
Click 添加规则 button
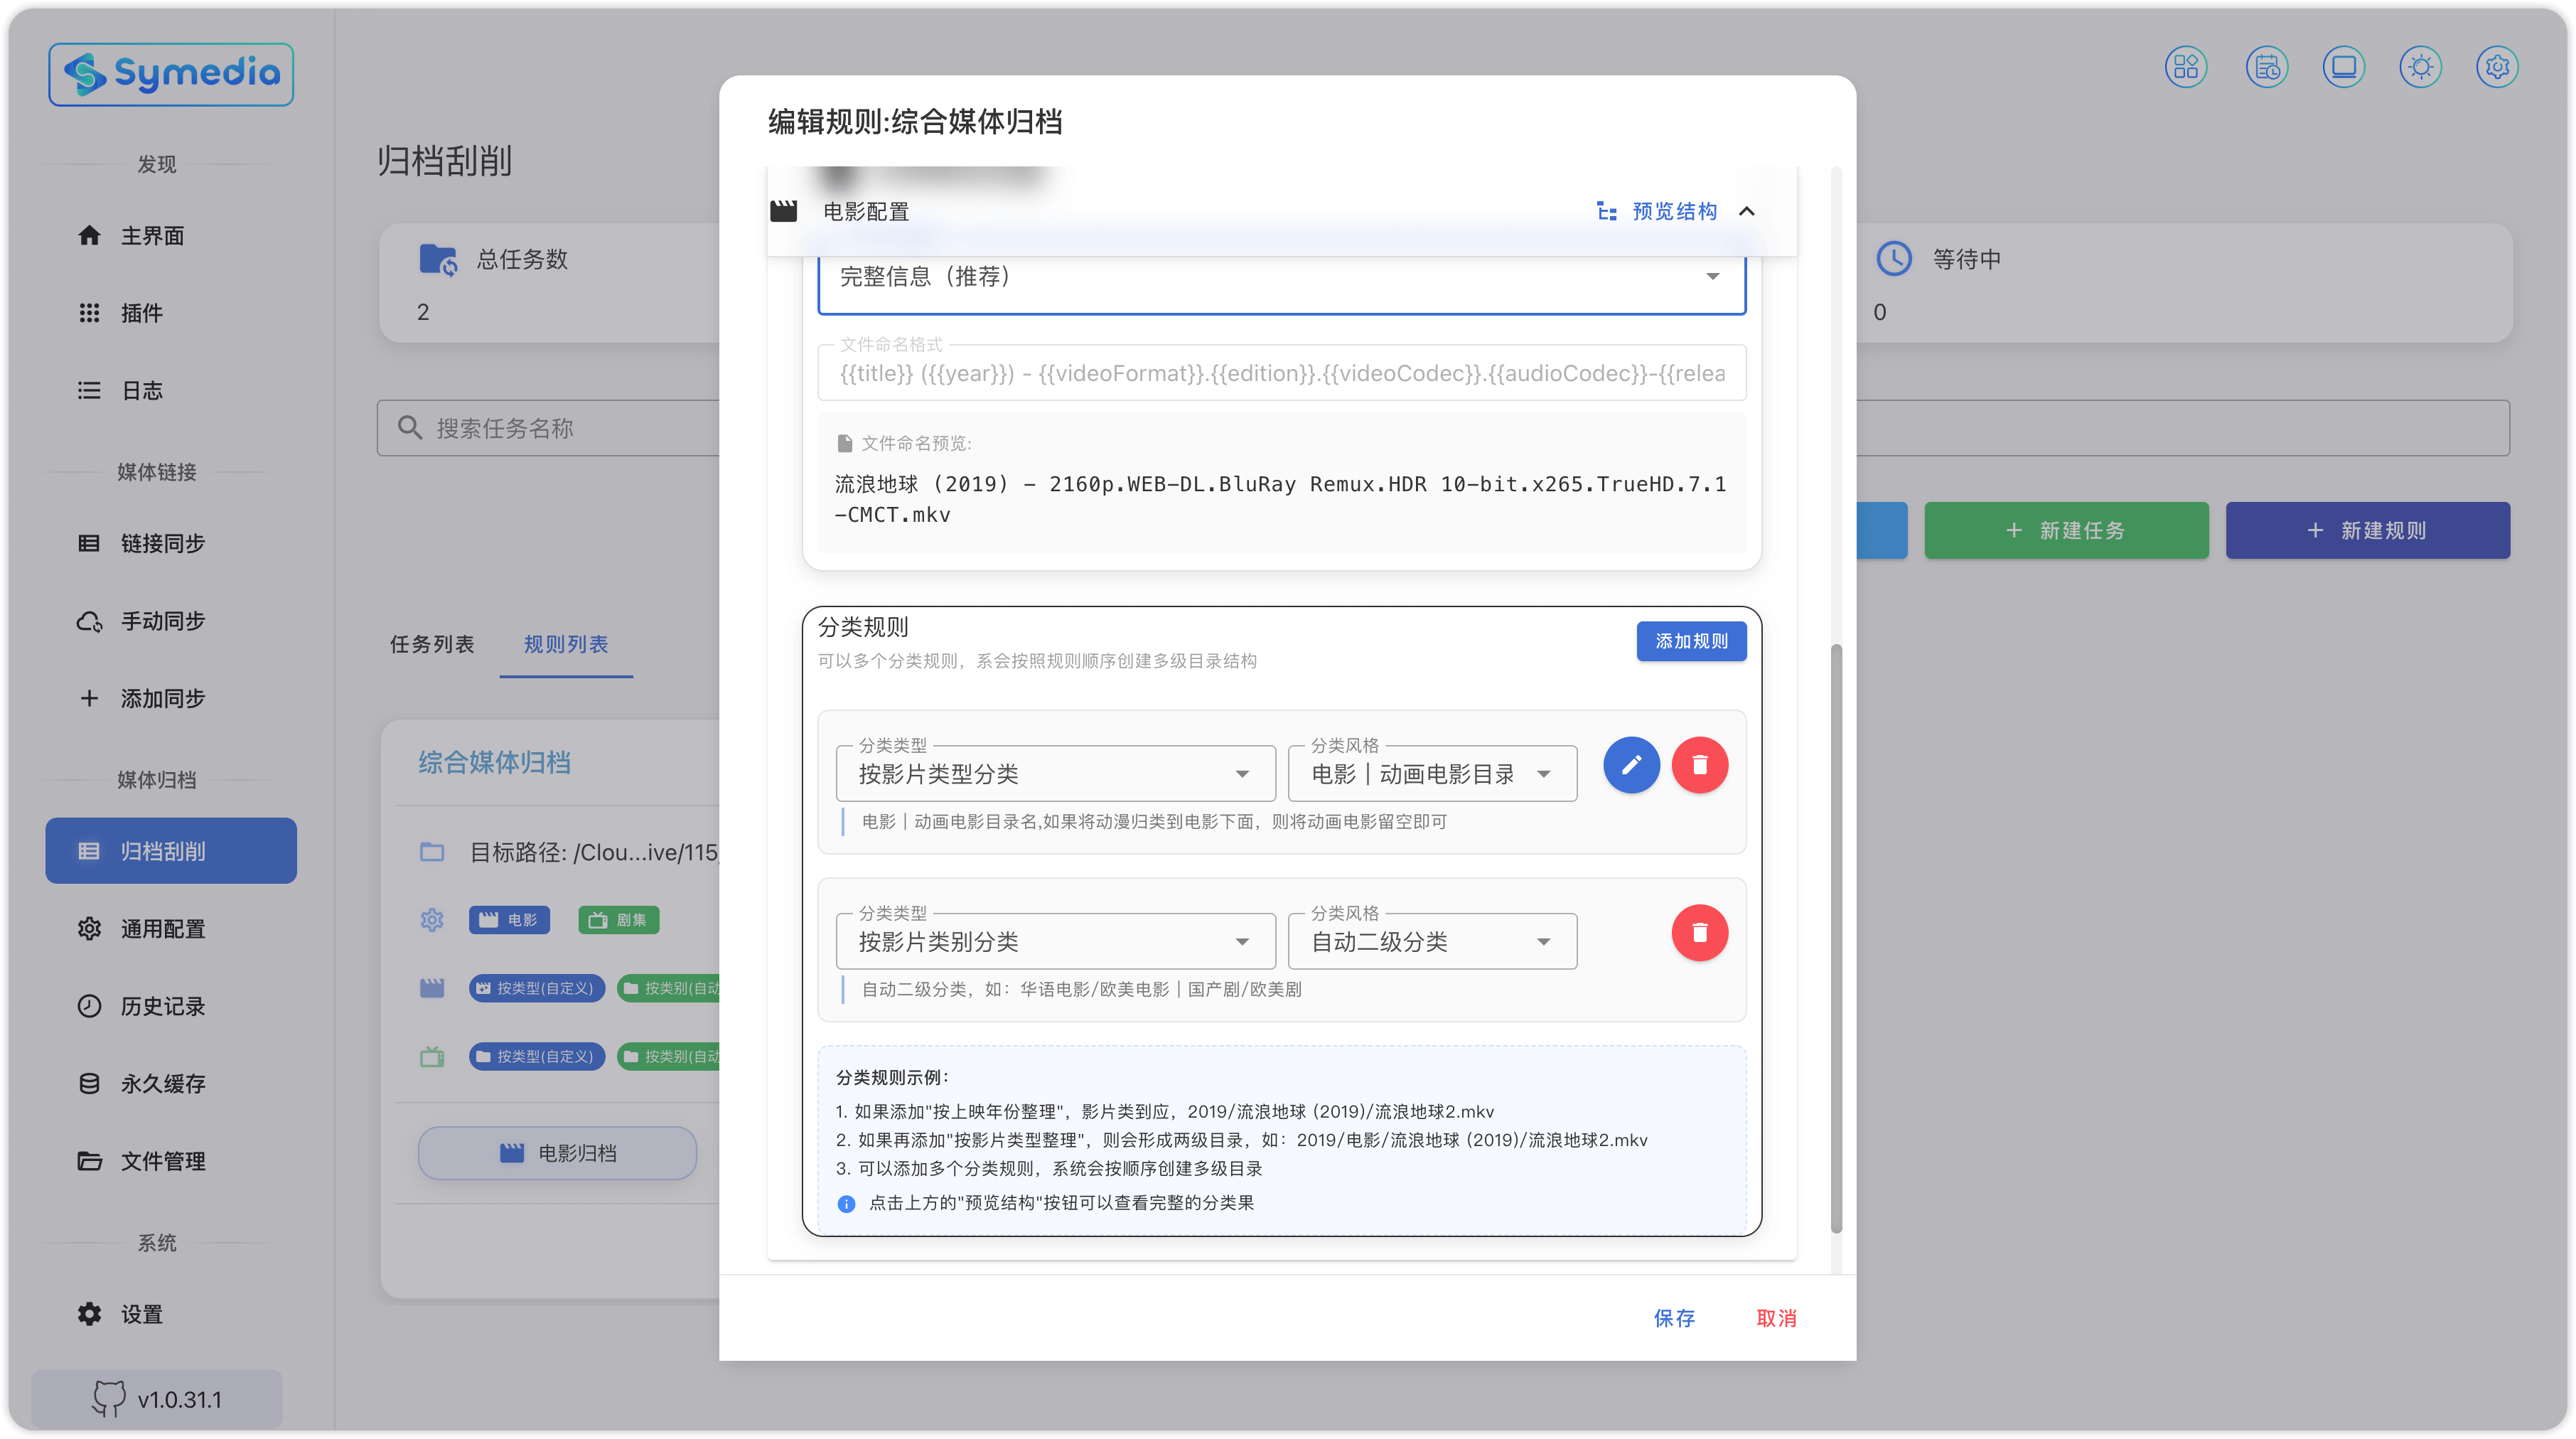tap(1691, 641)
